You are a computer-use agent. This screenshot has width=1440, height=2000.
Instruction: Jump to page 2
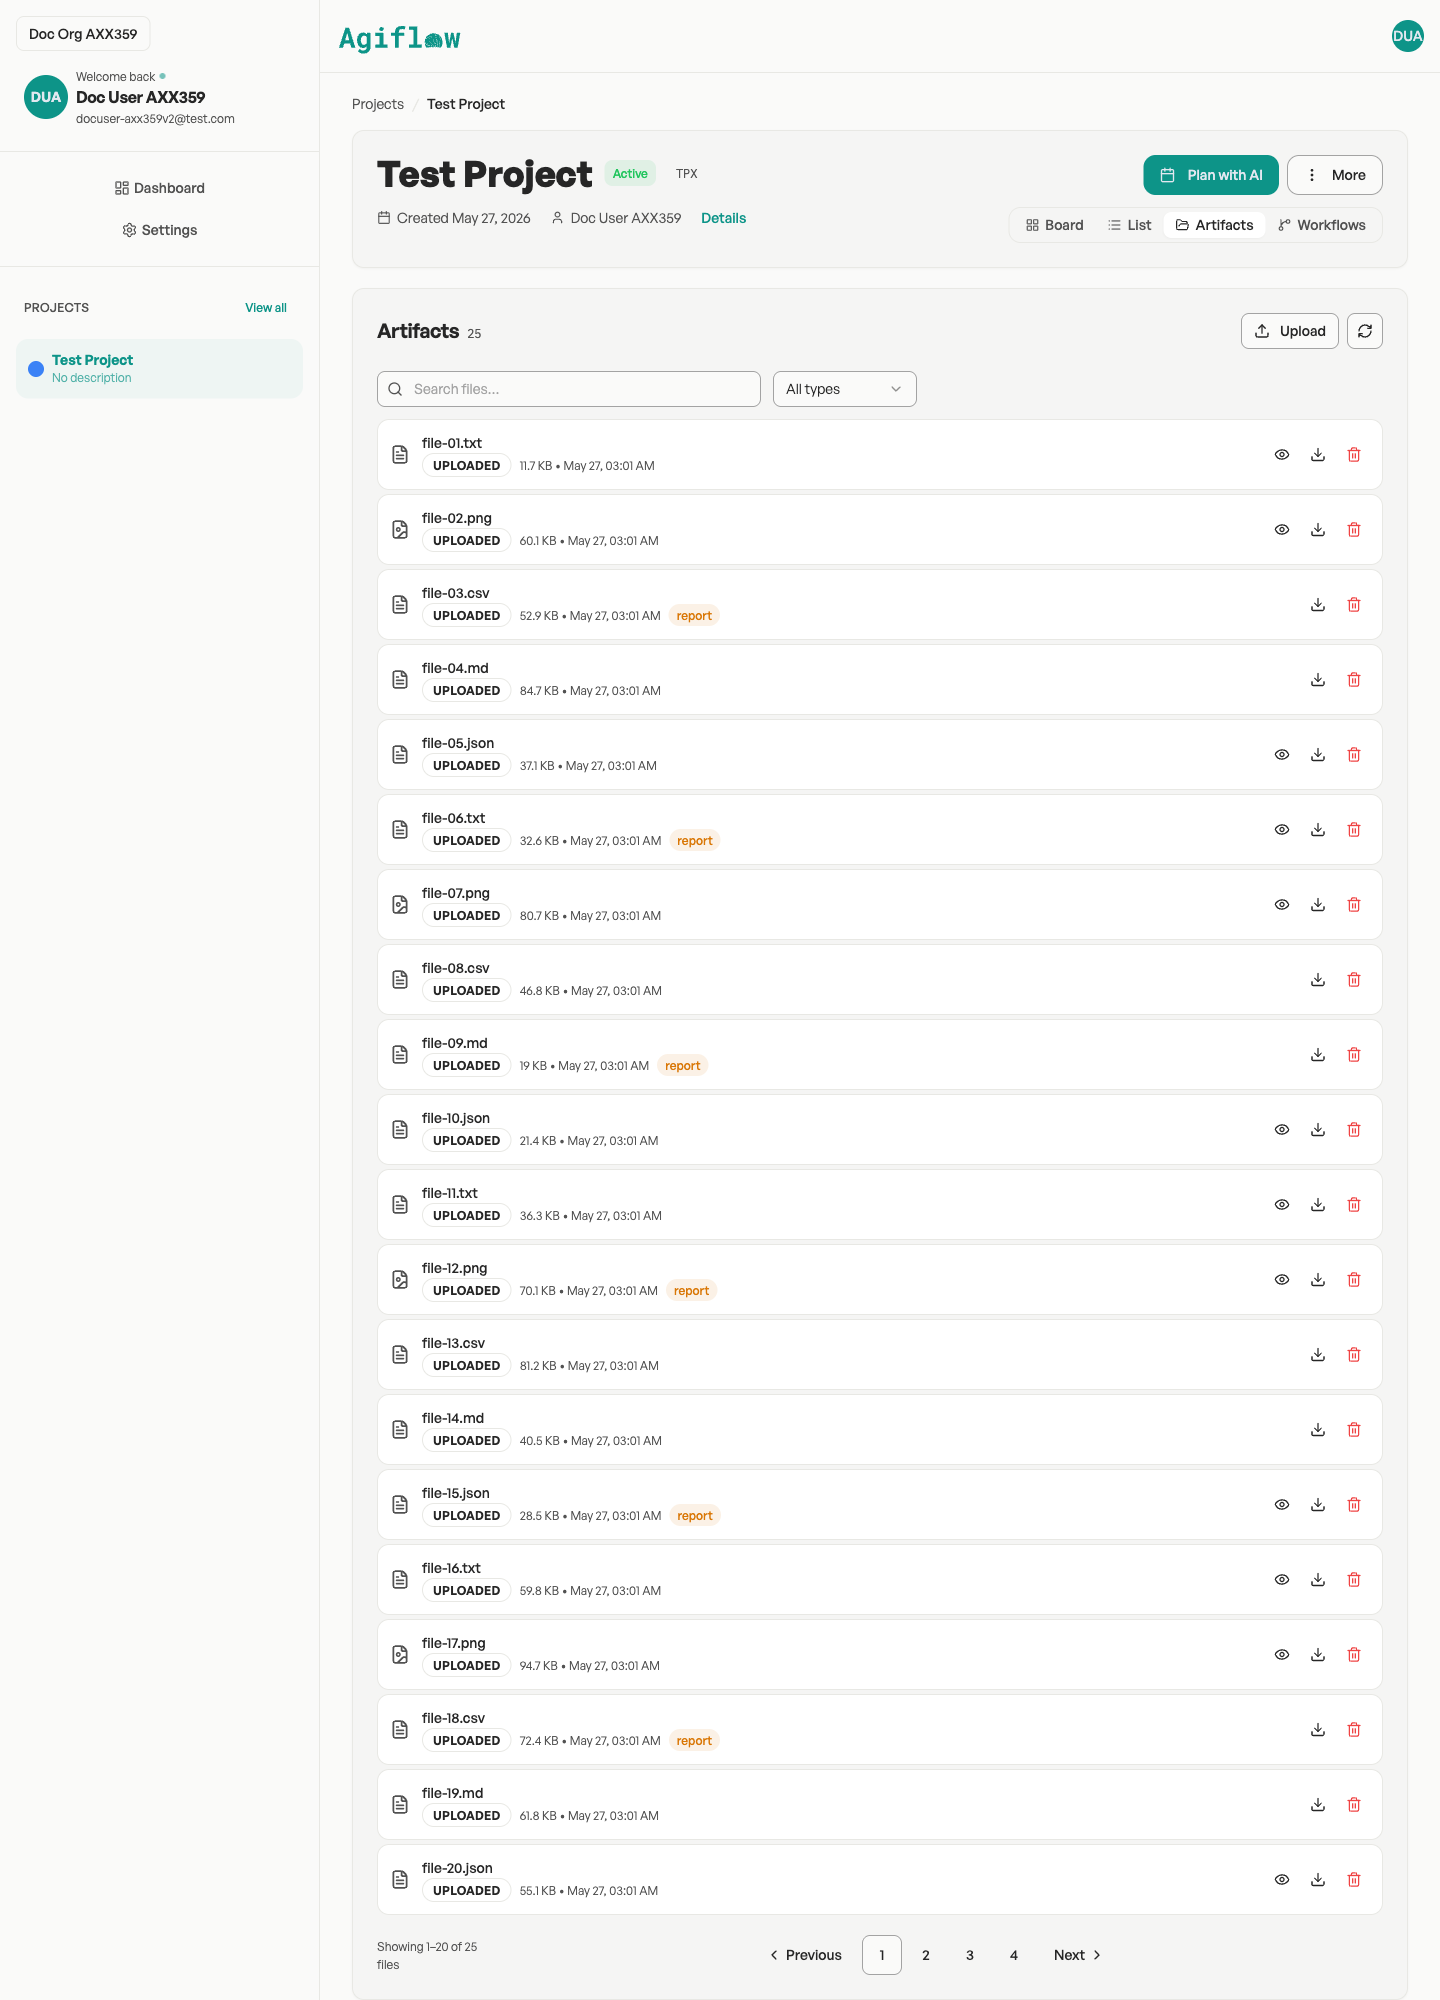point(926,1955)
